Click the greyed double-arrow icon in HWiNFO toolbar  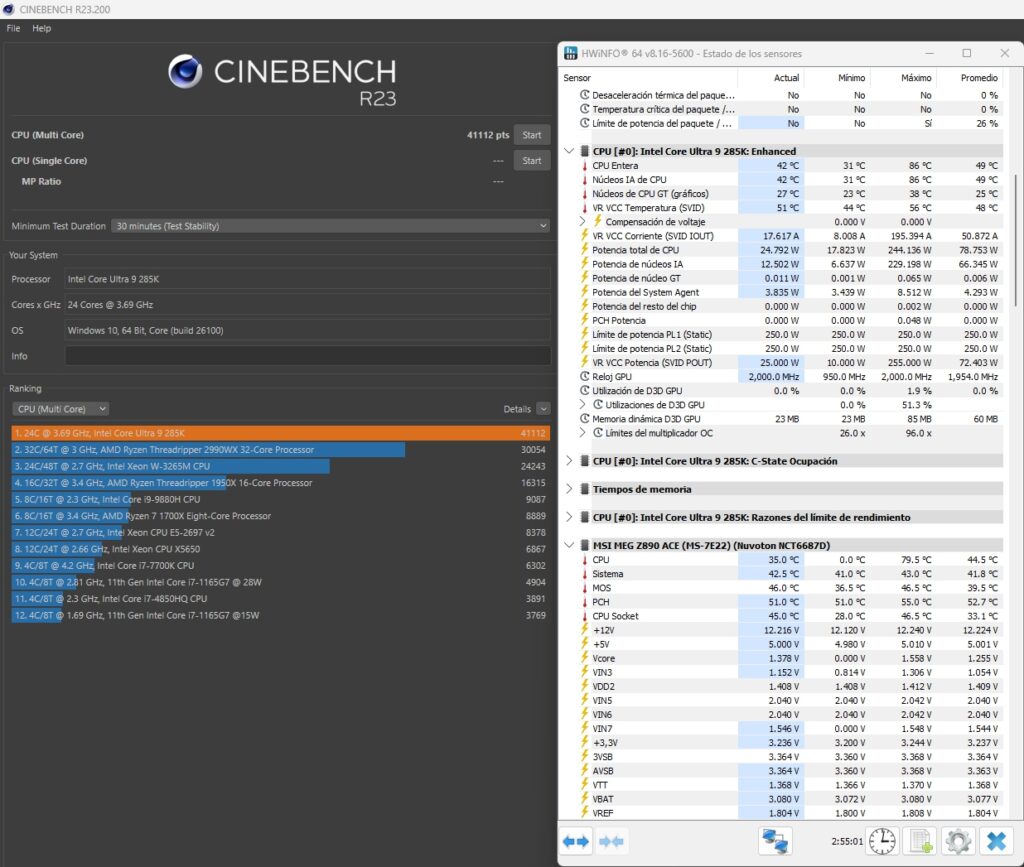(x=611, y=842)
